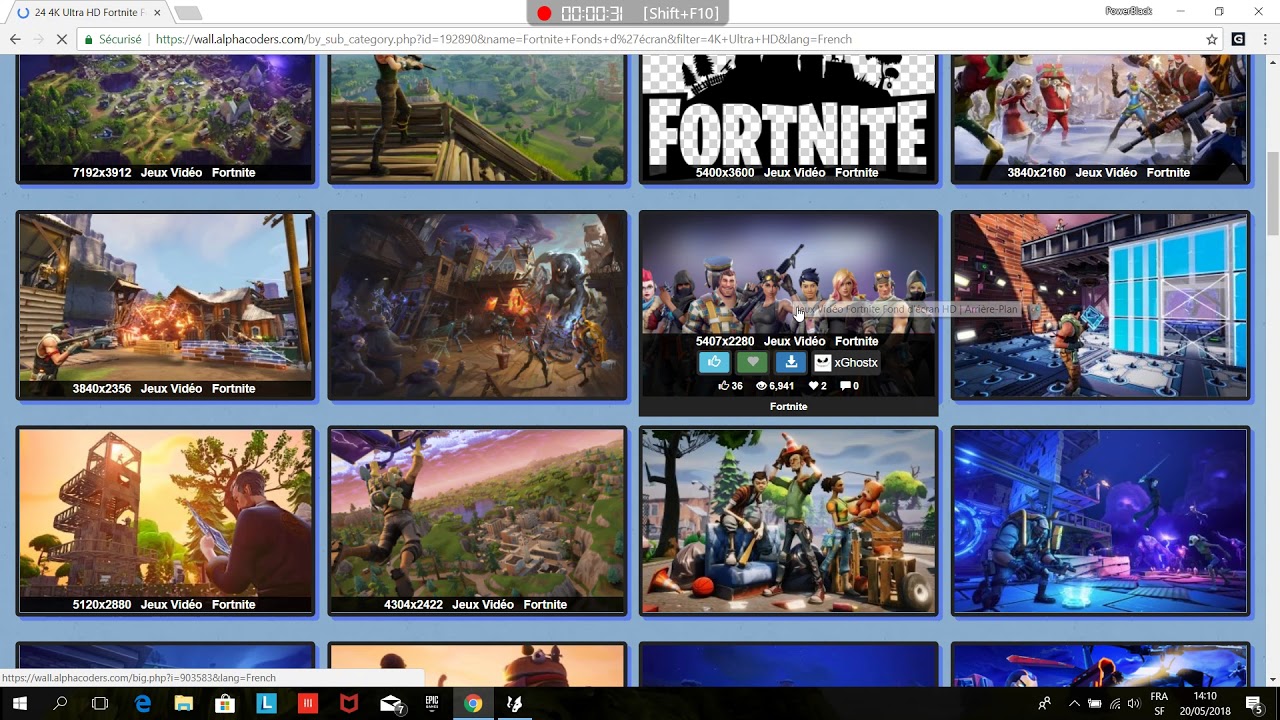1280x720 pixels.
Task: Open the red striped app in the taskbar
Action: (308, 703)
